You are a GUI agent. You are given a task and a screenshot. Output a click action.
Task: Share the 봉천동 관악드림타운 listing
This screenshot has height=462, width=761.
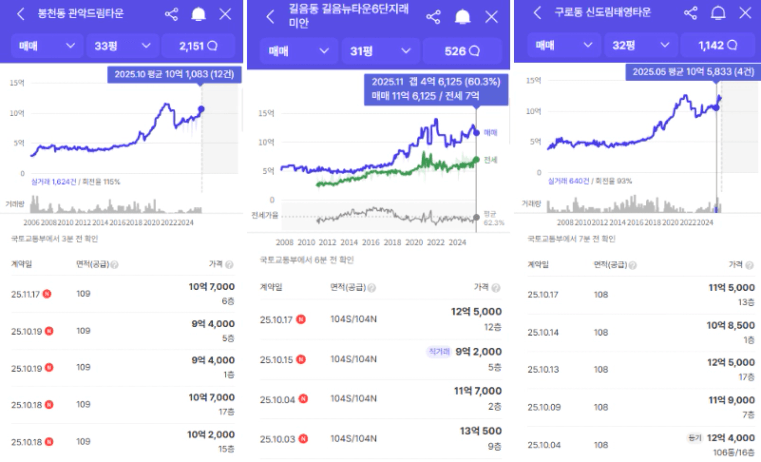pos(170,14)
